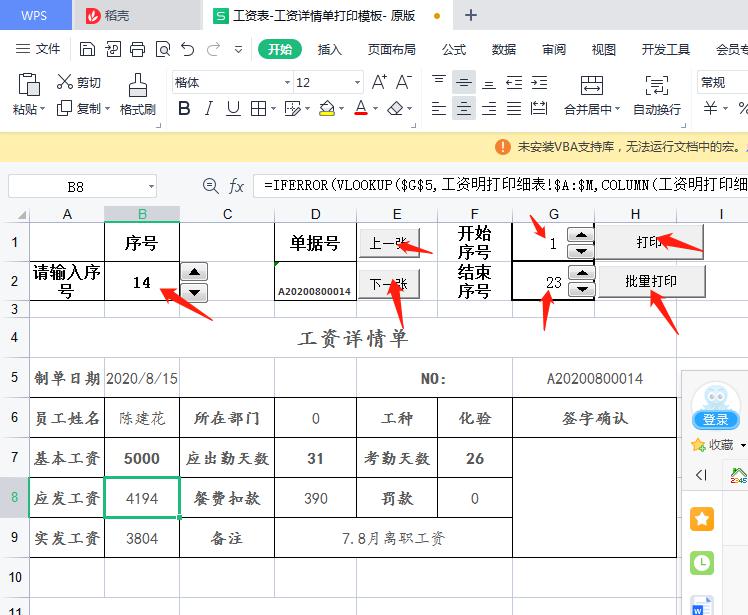Open Print Preview icon in quick toolbar
Screen dimensions: 748x615
(x=163, y=49)
